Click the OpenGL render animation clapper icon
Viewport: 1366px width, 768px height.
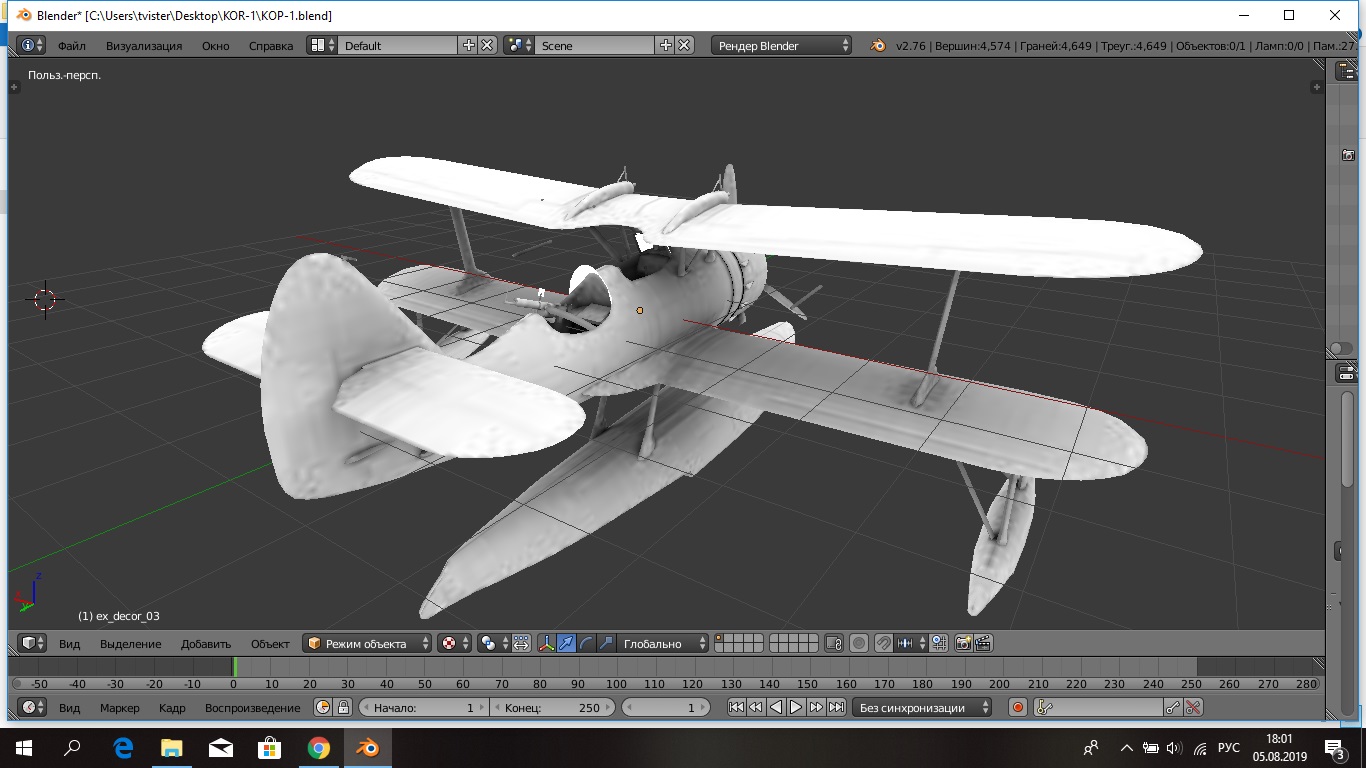(x=983, y=644)
